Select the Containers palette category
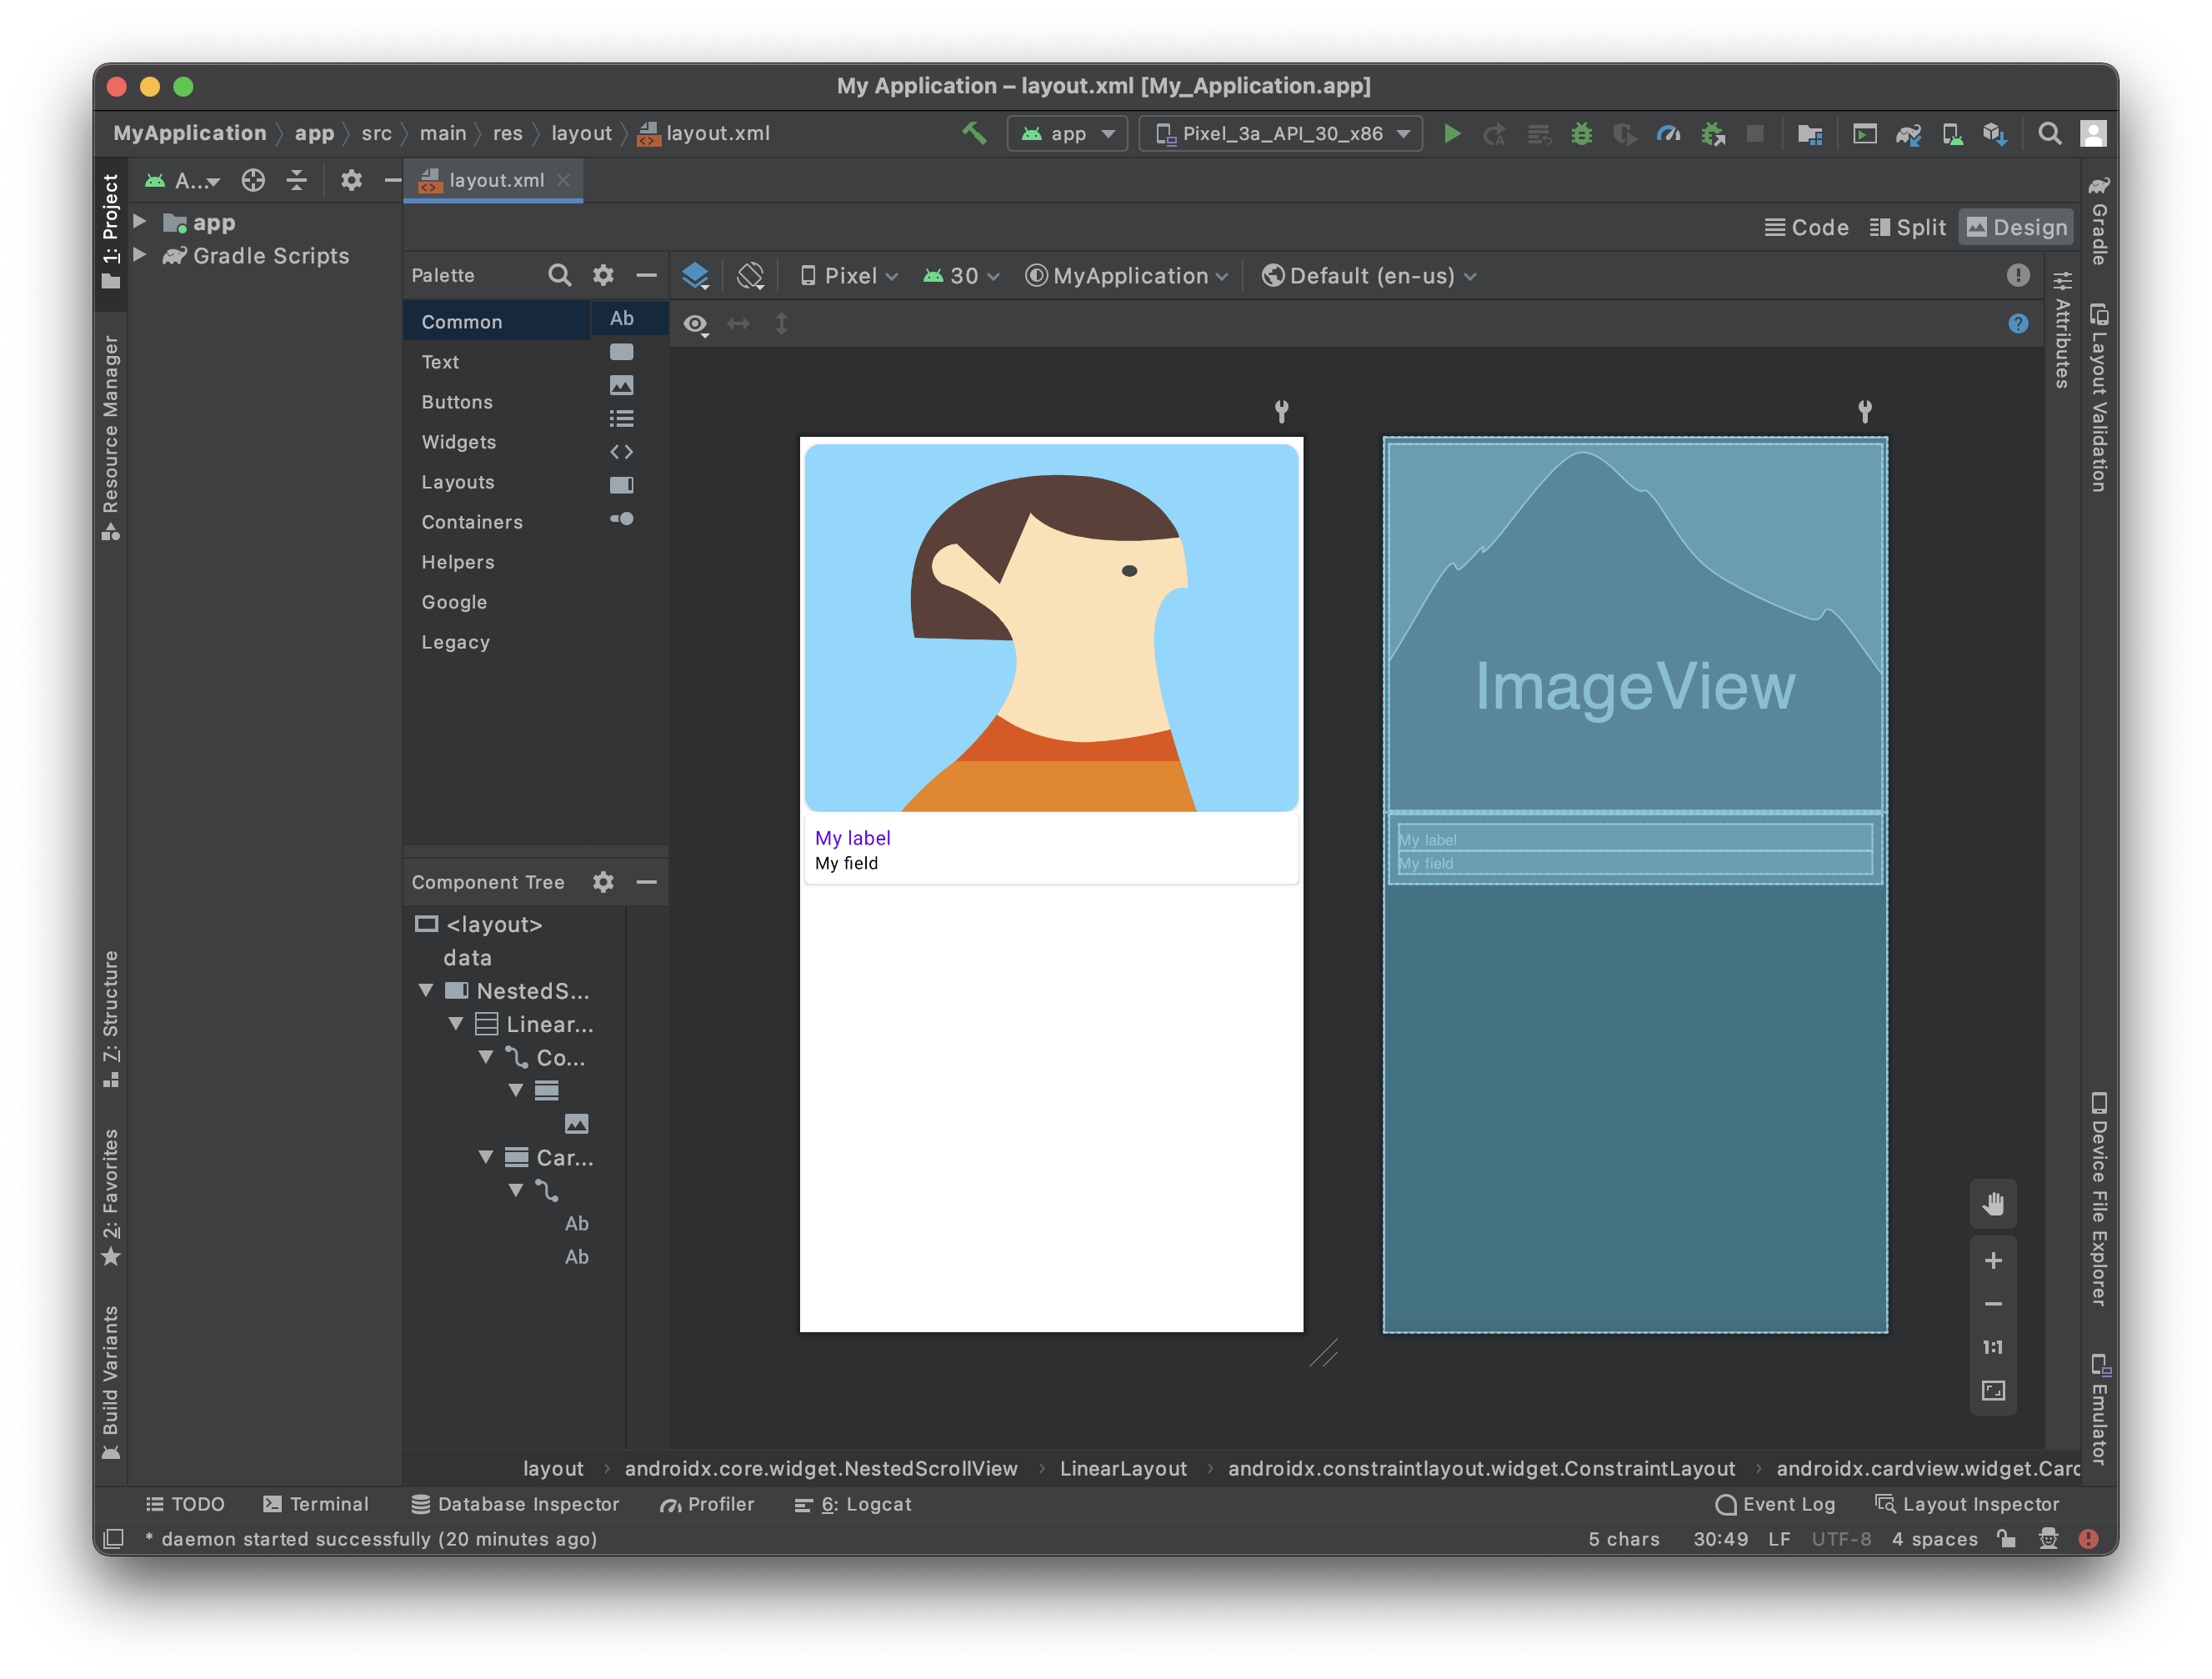 click(x=472, y=522)
